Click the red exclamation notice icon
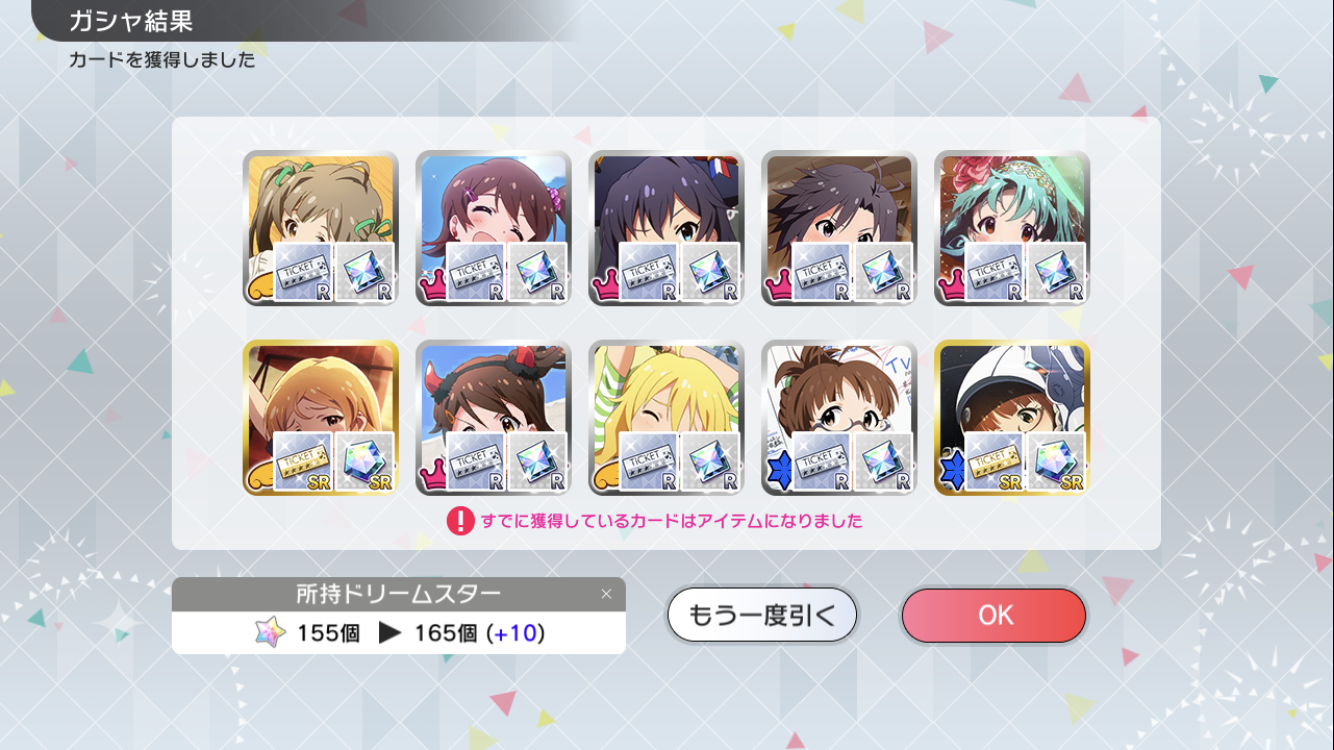The height and width of the screenshot is (750, 1334). [x=460, y=520]
